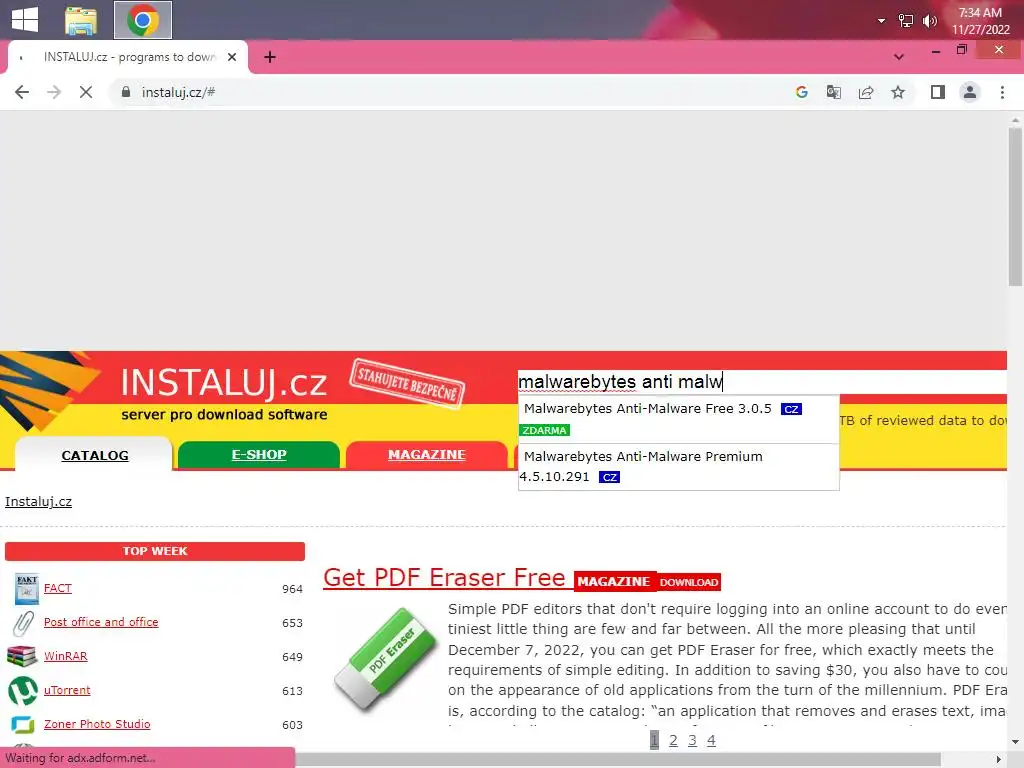The width and height of the screenshot is (1024, 768).
Task: Open the Windows Start menu
Action: click(x=25, y=20)
